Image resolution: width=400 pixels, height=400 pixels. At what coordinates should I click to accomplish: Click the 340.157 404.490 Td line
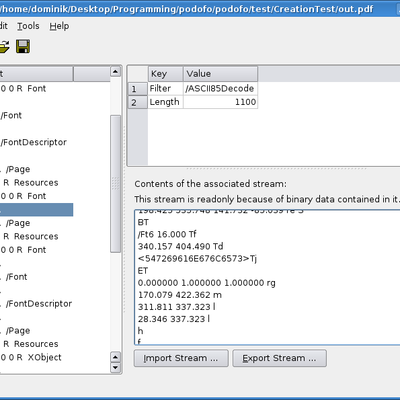point(180,246)
